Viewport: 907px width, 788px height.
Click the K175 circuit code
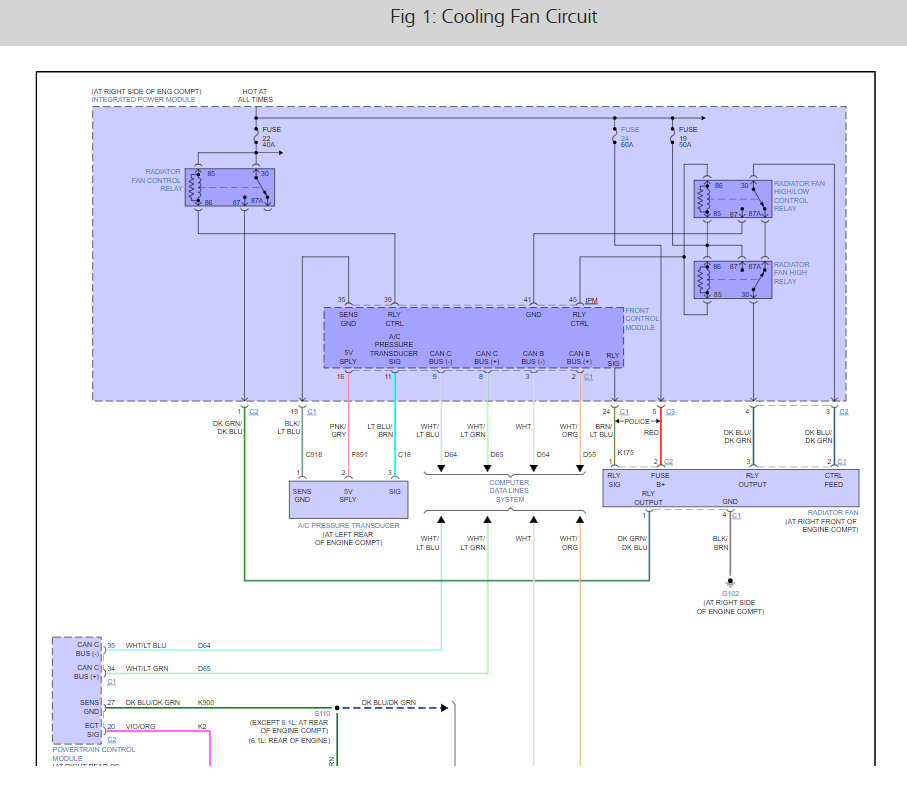click(625, 452)
